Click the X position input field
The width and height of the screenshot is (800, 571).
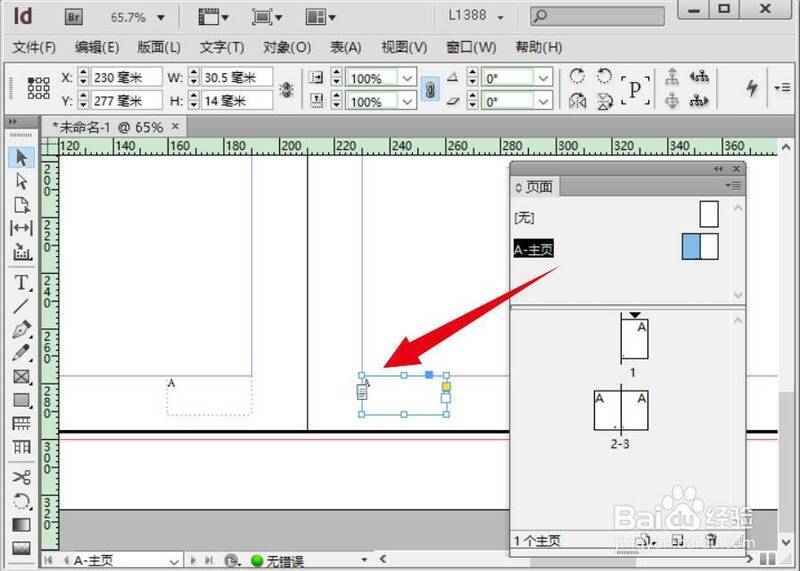pyautogui.click(x=125, y=78)
